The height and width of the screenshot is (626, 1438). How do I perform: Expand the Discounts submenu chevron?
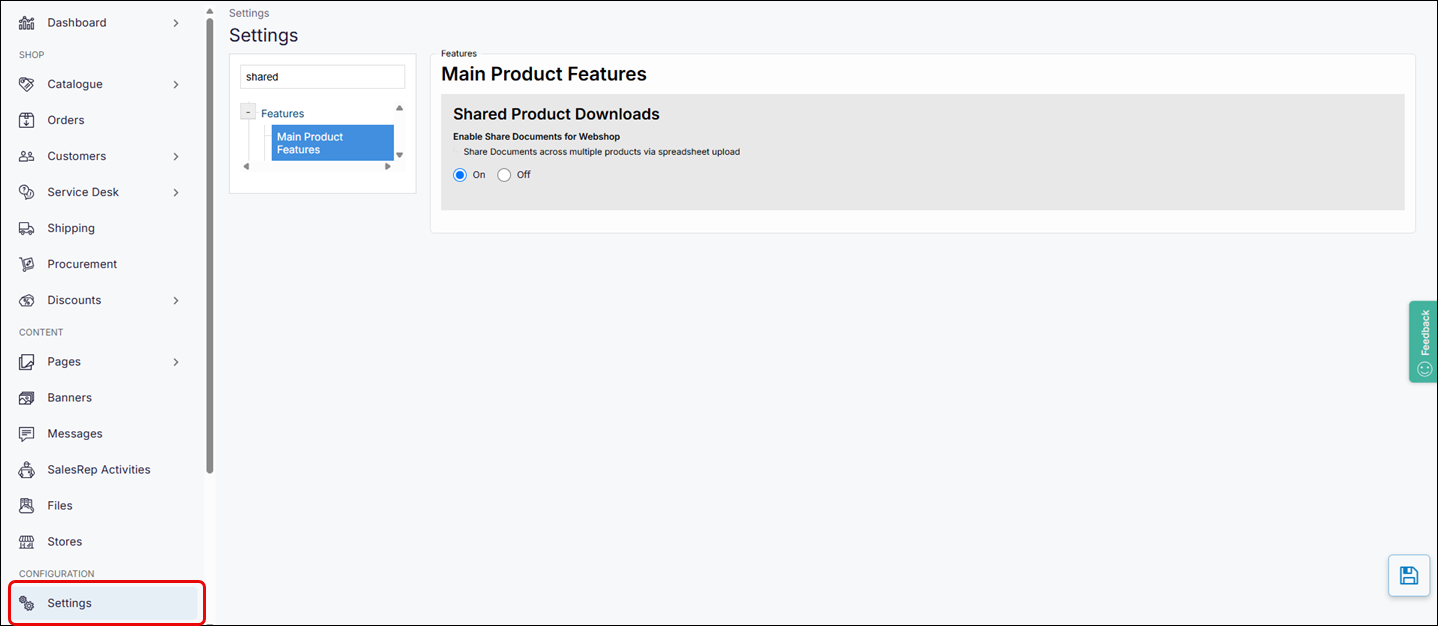(x=176, y=300)
